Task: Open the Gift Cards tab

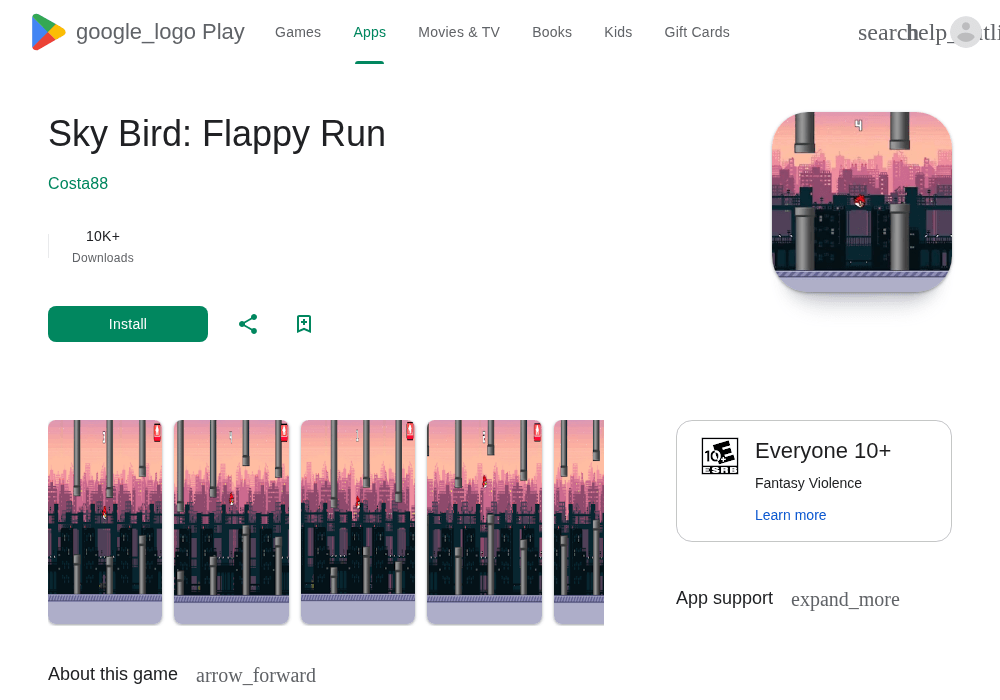Action: [697, 32]
